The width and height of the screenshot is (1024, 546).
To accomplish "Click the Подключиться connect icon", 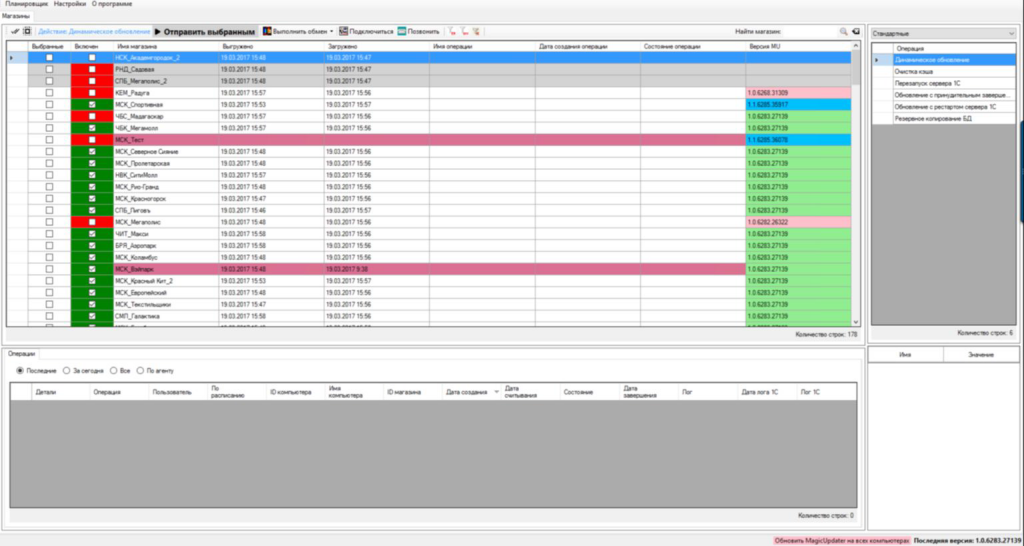I will [344, 31].
